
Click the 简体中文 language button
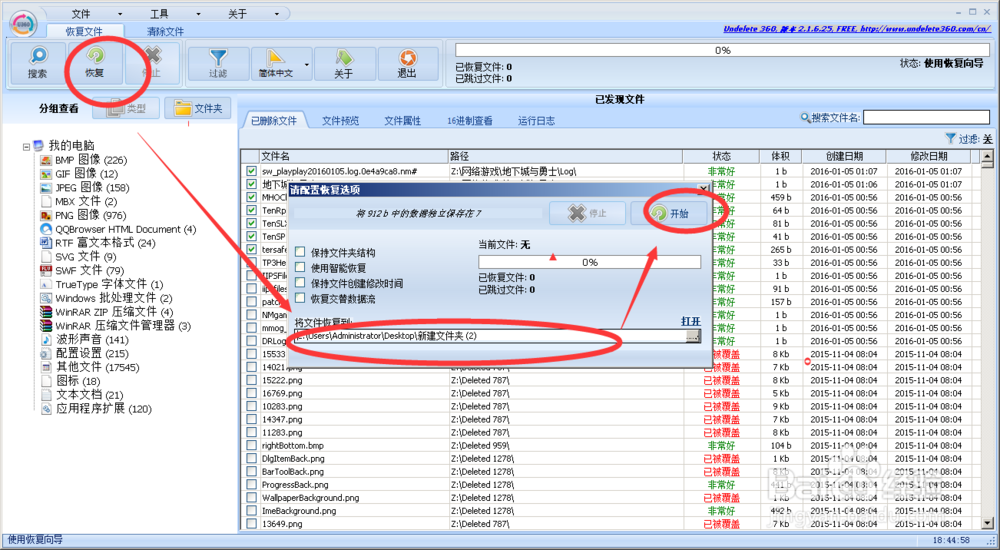(x=276, y=64)
